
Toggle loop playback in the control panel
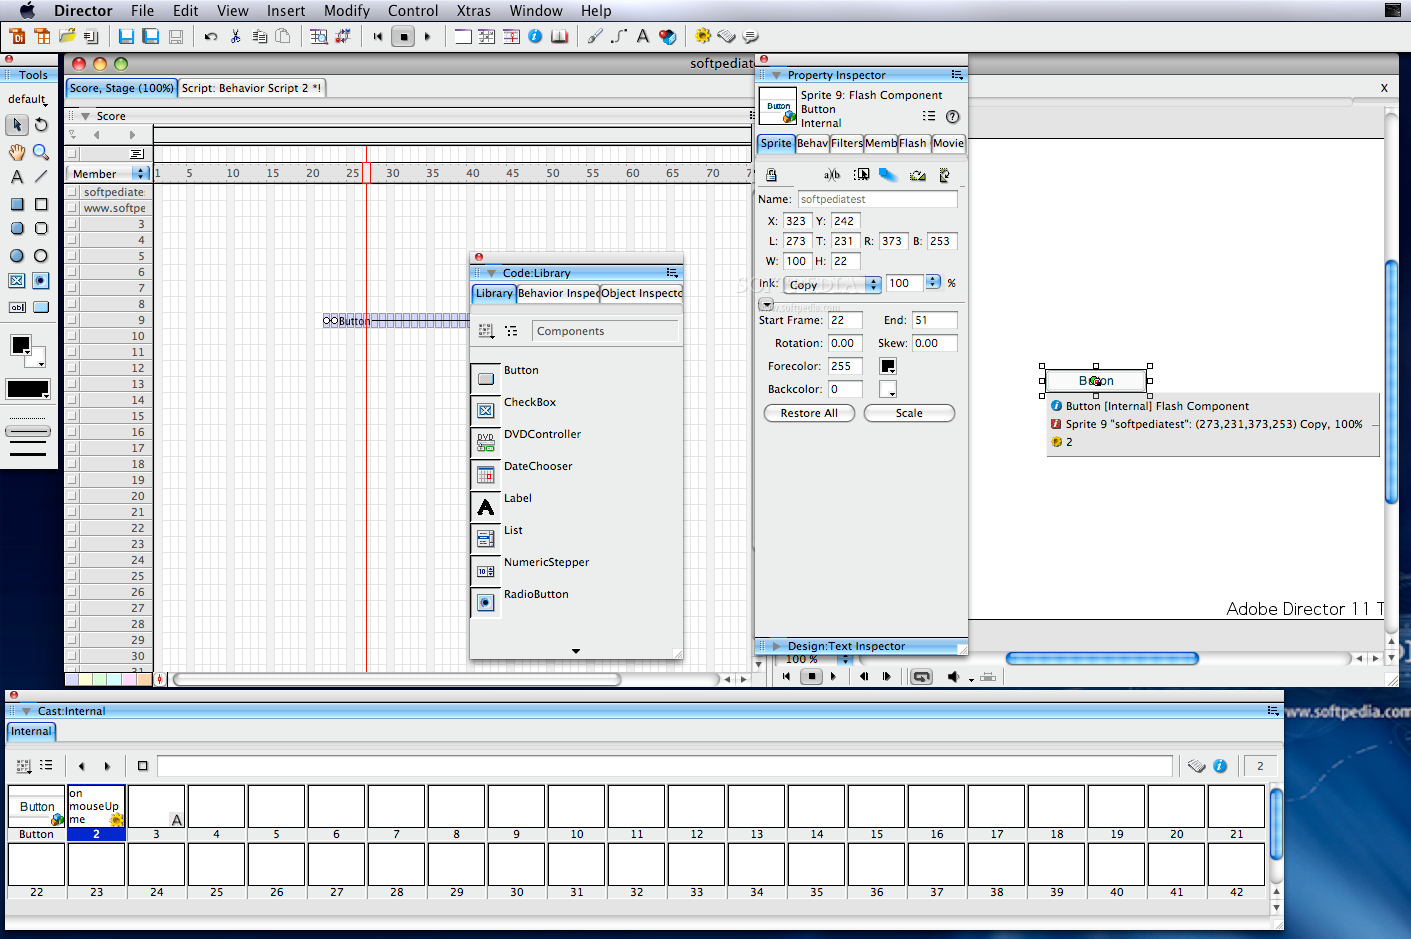click(921, 677)
